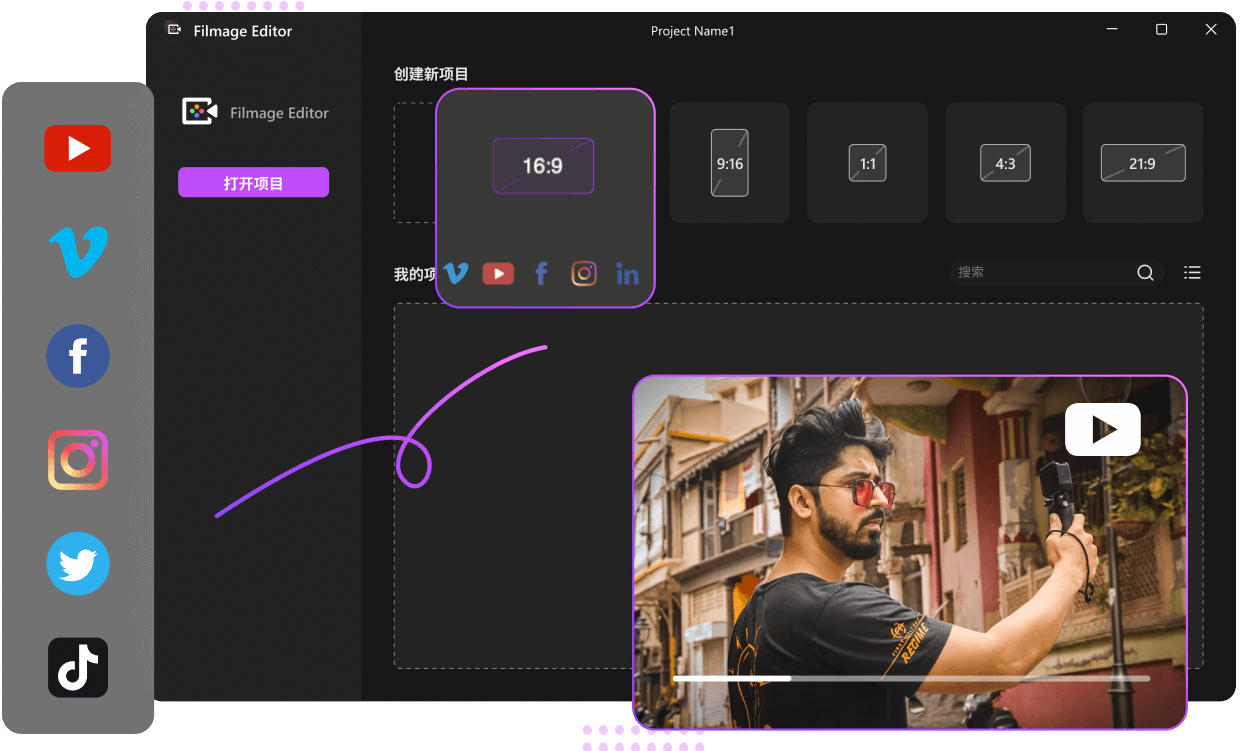1240x751 pixels.
Task: Switch to list view with the list icon
Action: 1192,272
